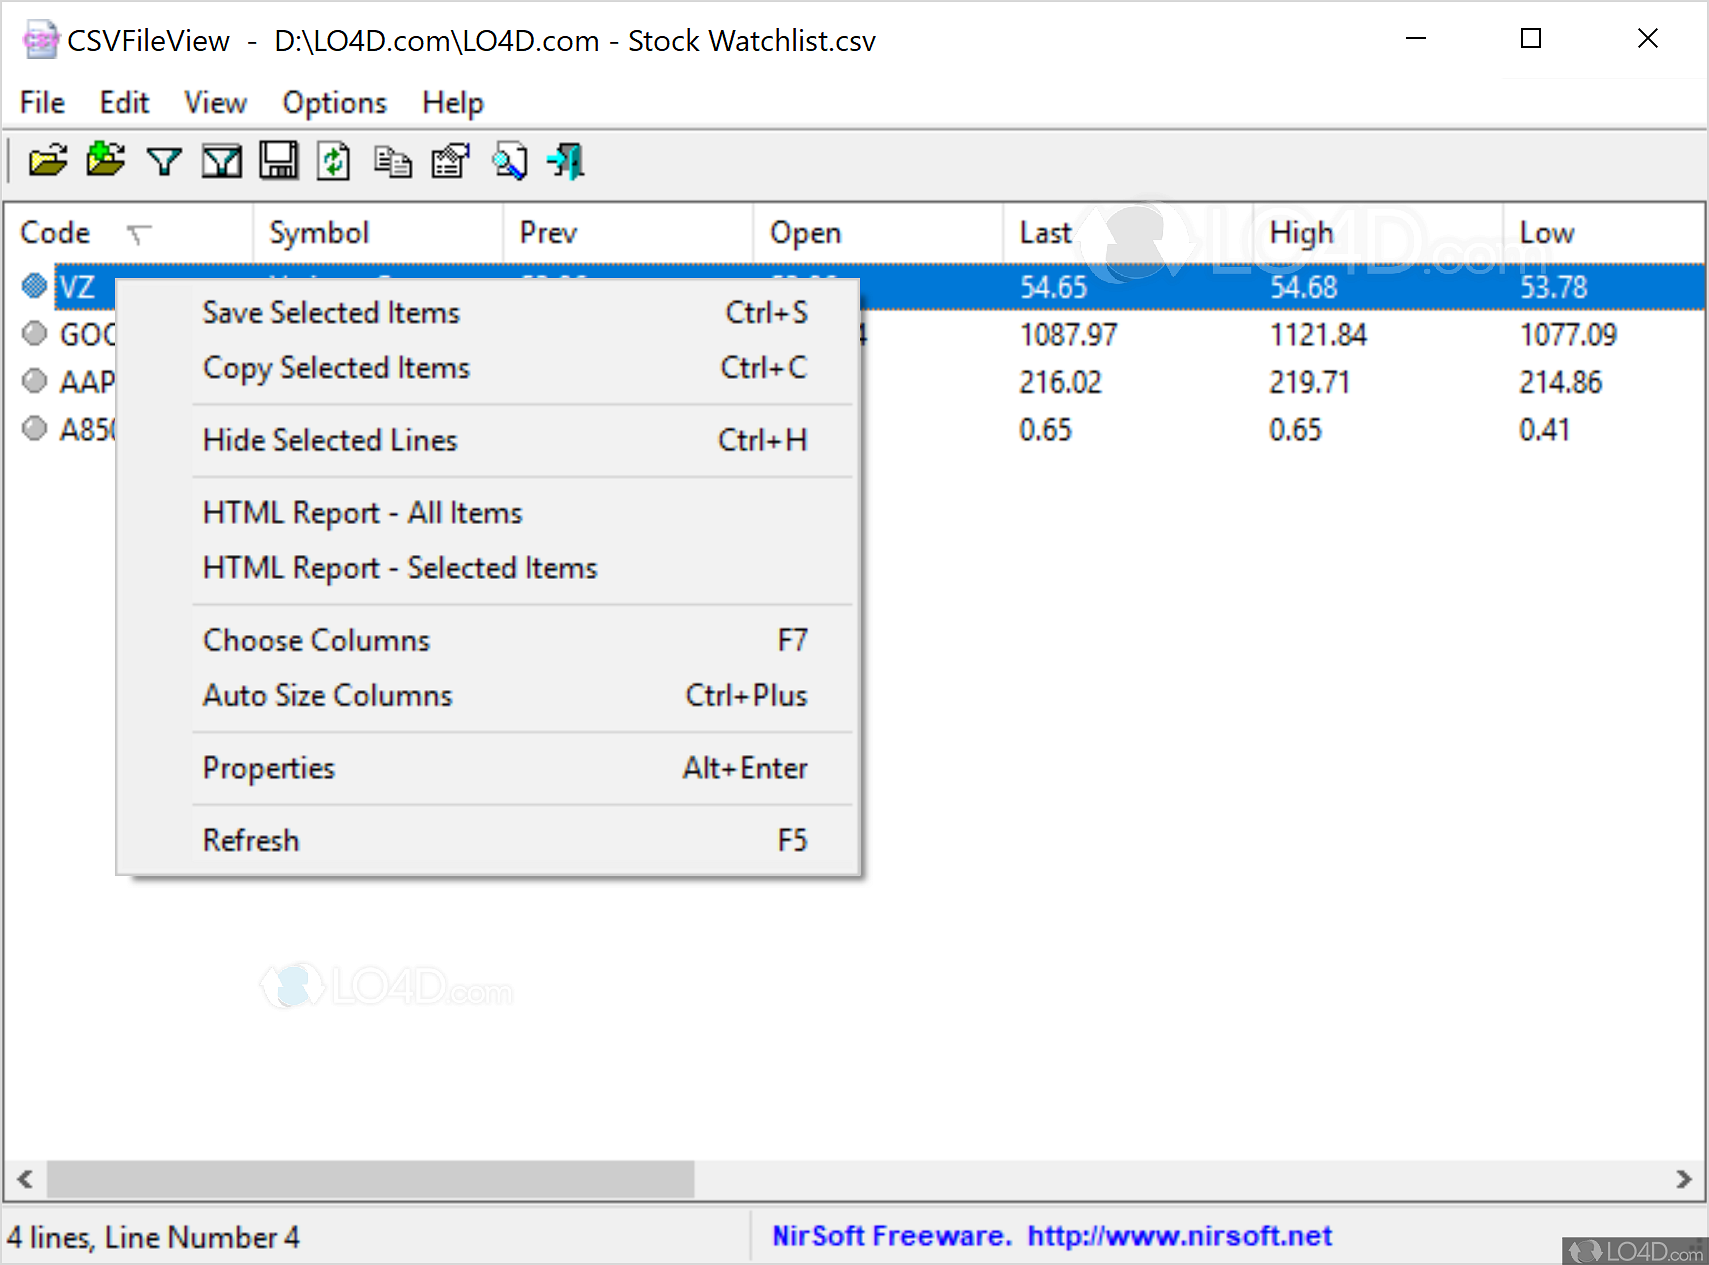This screenshot has height=1265, width=1709.
Task: Maximize the CSVFileView window
Action: coord(1531,39)
